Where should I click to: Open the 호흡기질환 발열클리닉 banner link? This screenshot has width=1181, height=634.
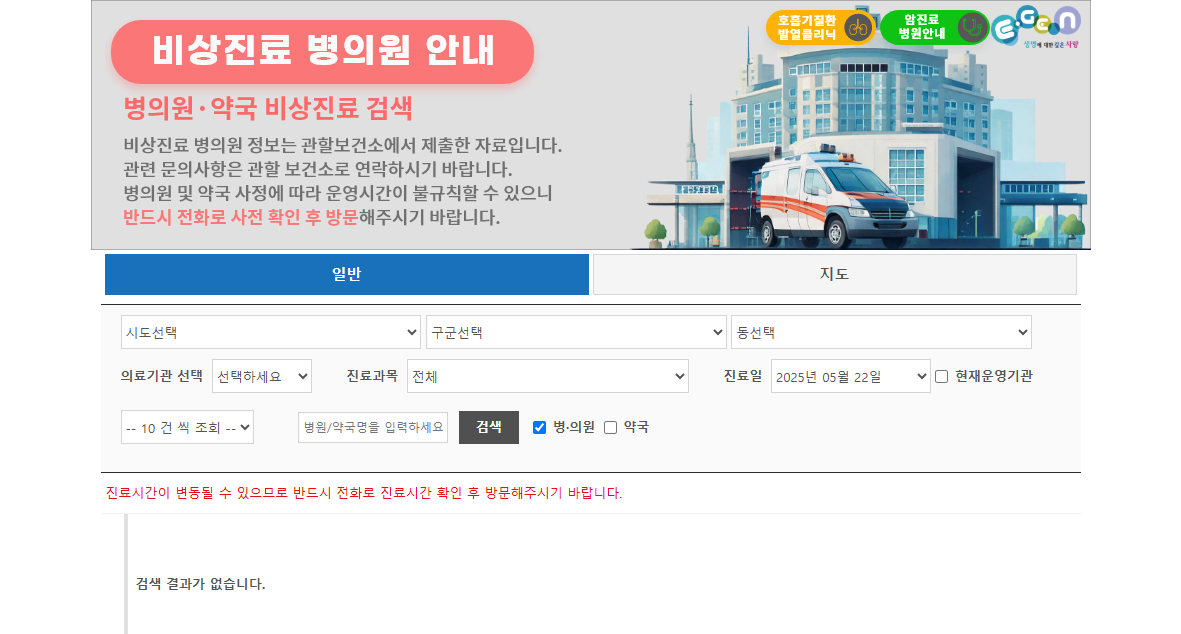tap(810, 26)
